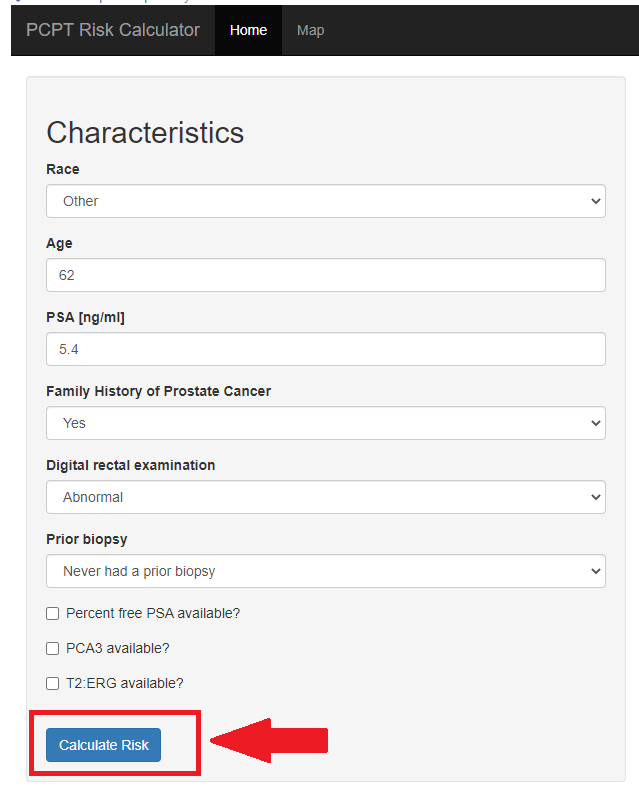This screenshot has height=792, width=639.
Task: Click the Family History dropdown chevron arrow
Action: pyautogui.click(x=596, y=423)
